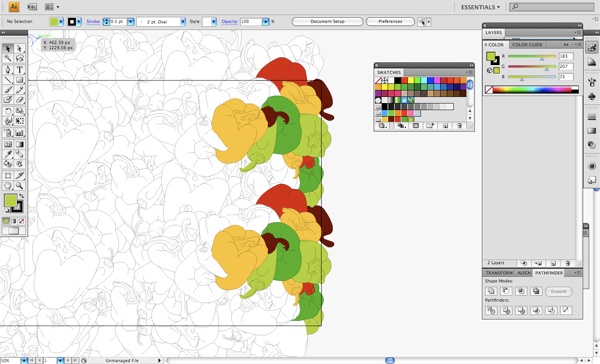Select the Hand tool
This screenshot has width=600, height=364.
[x=8, y=186]
